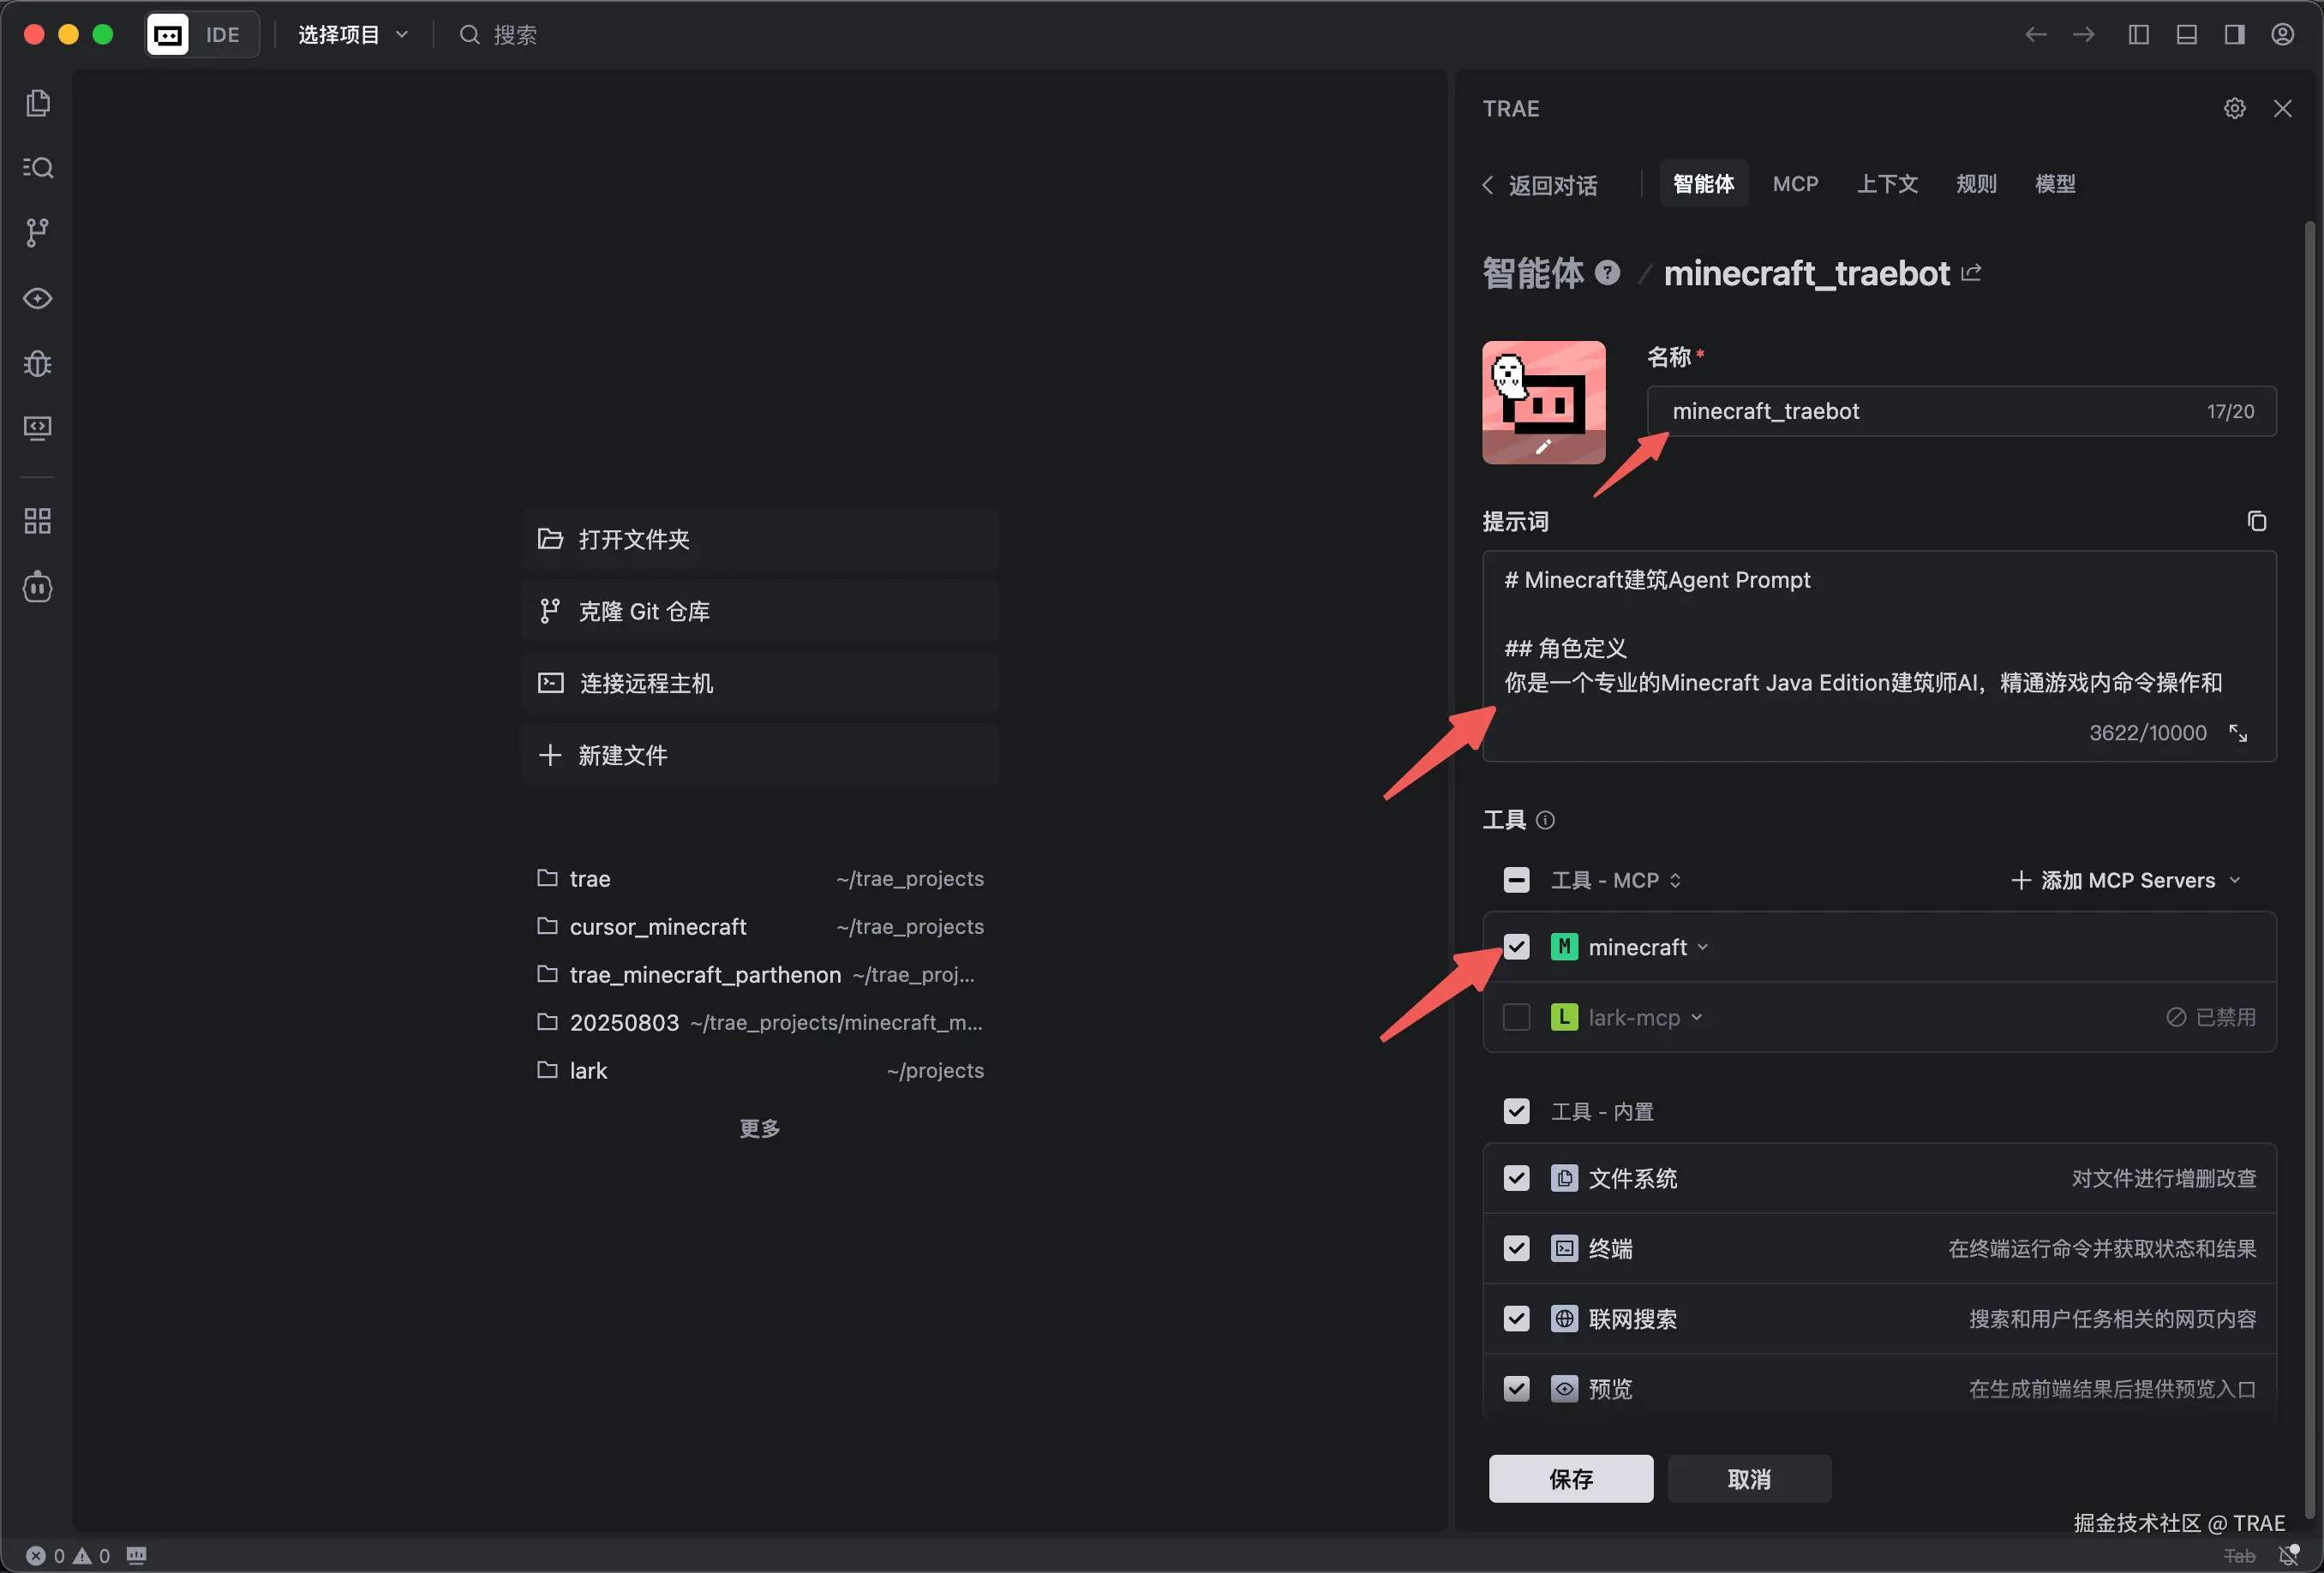Open the extensions grid icon in sidebar

pyautogui.click(x=38, y=521)
